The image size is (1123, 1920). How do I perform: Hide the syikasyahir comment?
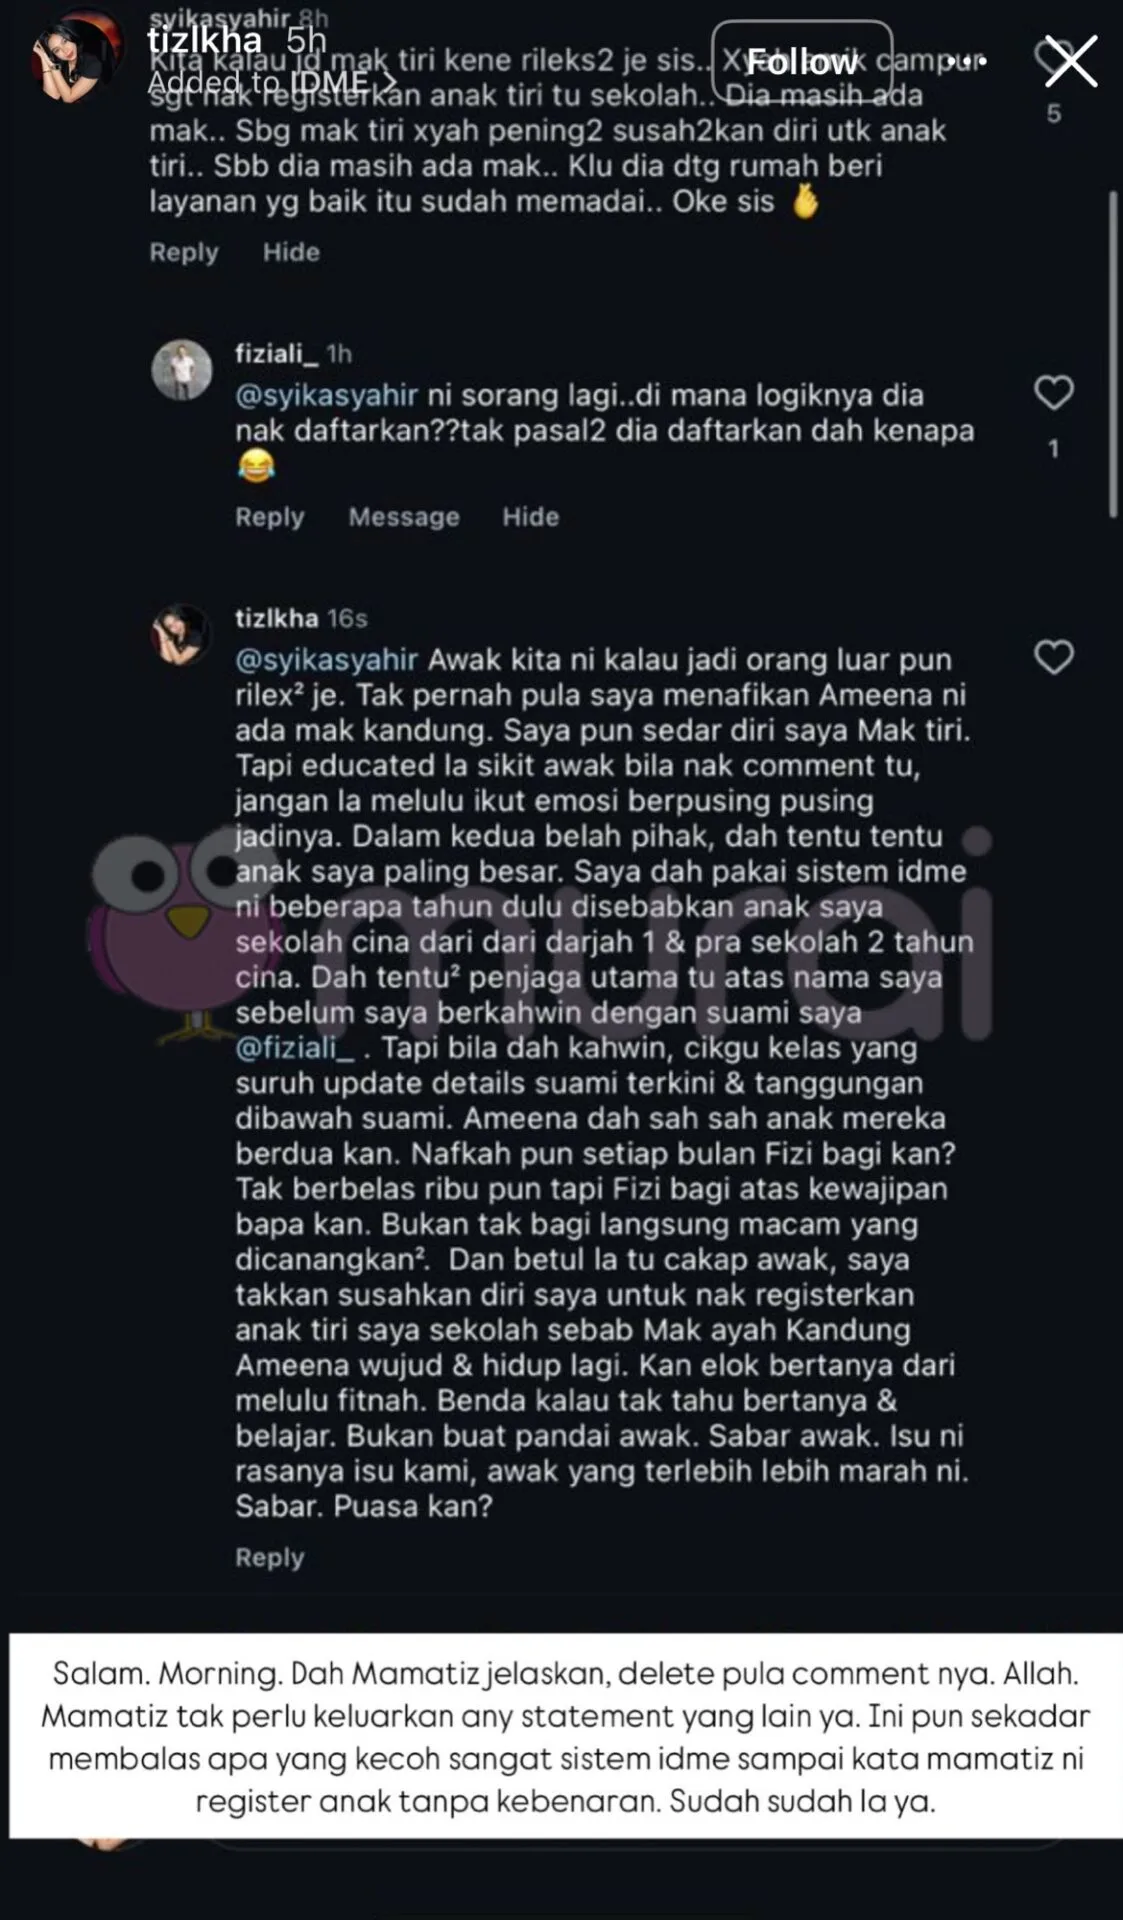coord(291,252)
